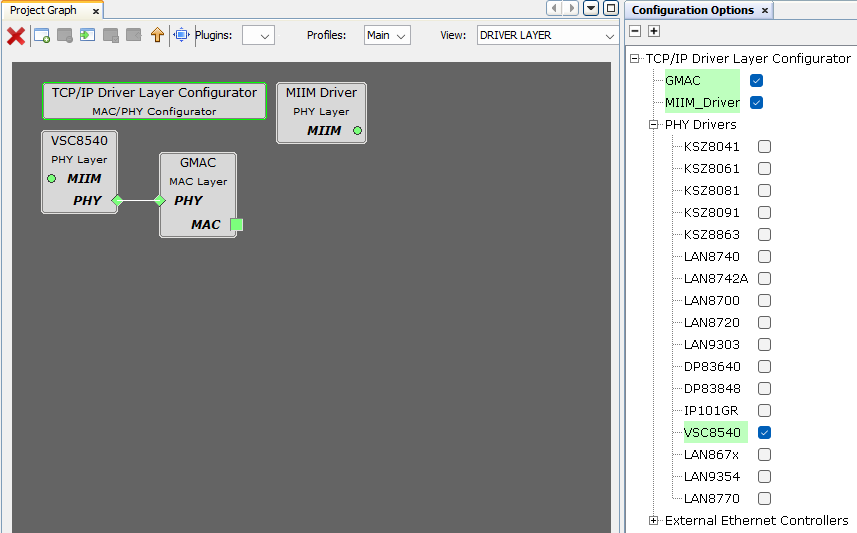Tick the KSZ8863 checkbox
The width and height of the screenshot is (857, 533).
click(765, 235)
